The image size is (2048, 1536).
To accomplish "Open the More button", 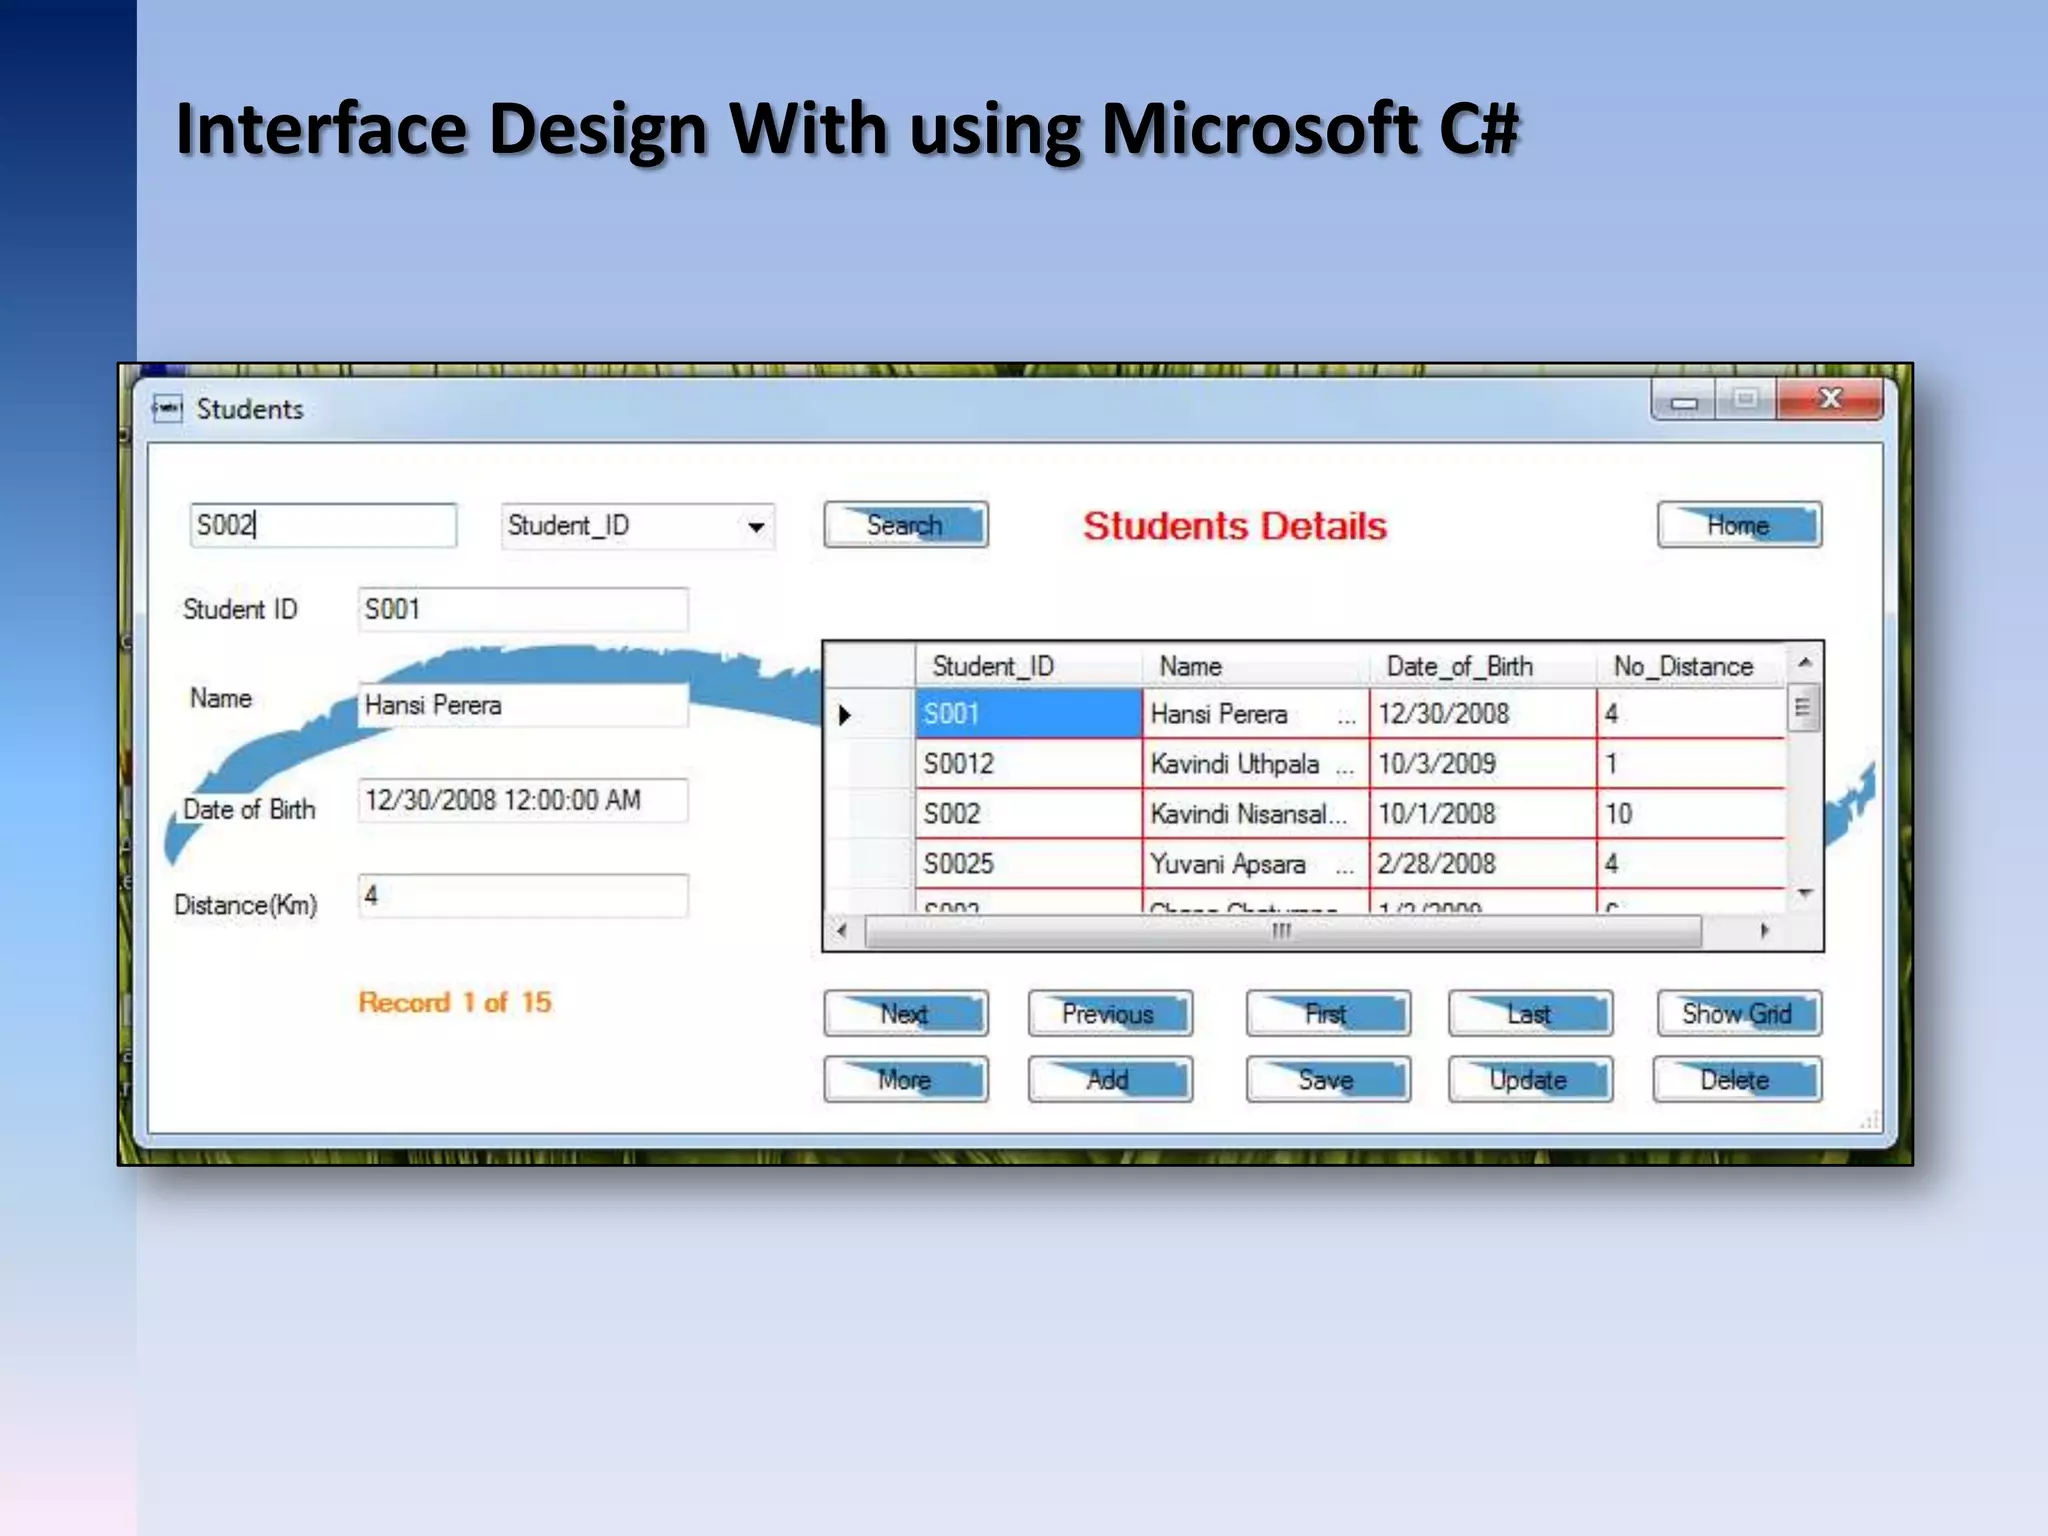I will point(906,1079).
